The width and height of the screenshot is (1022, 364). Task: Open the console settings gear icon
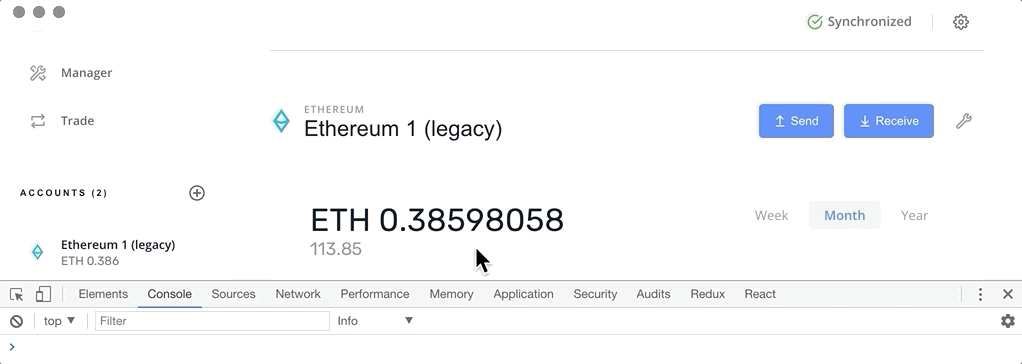tap(1008, 321)
